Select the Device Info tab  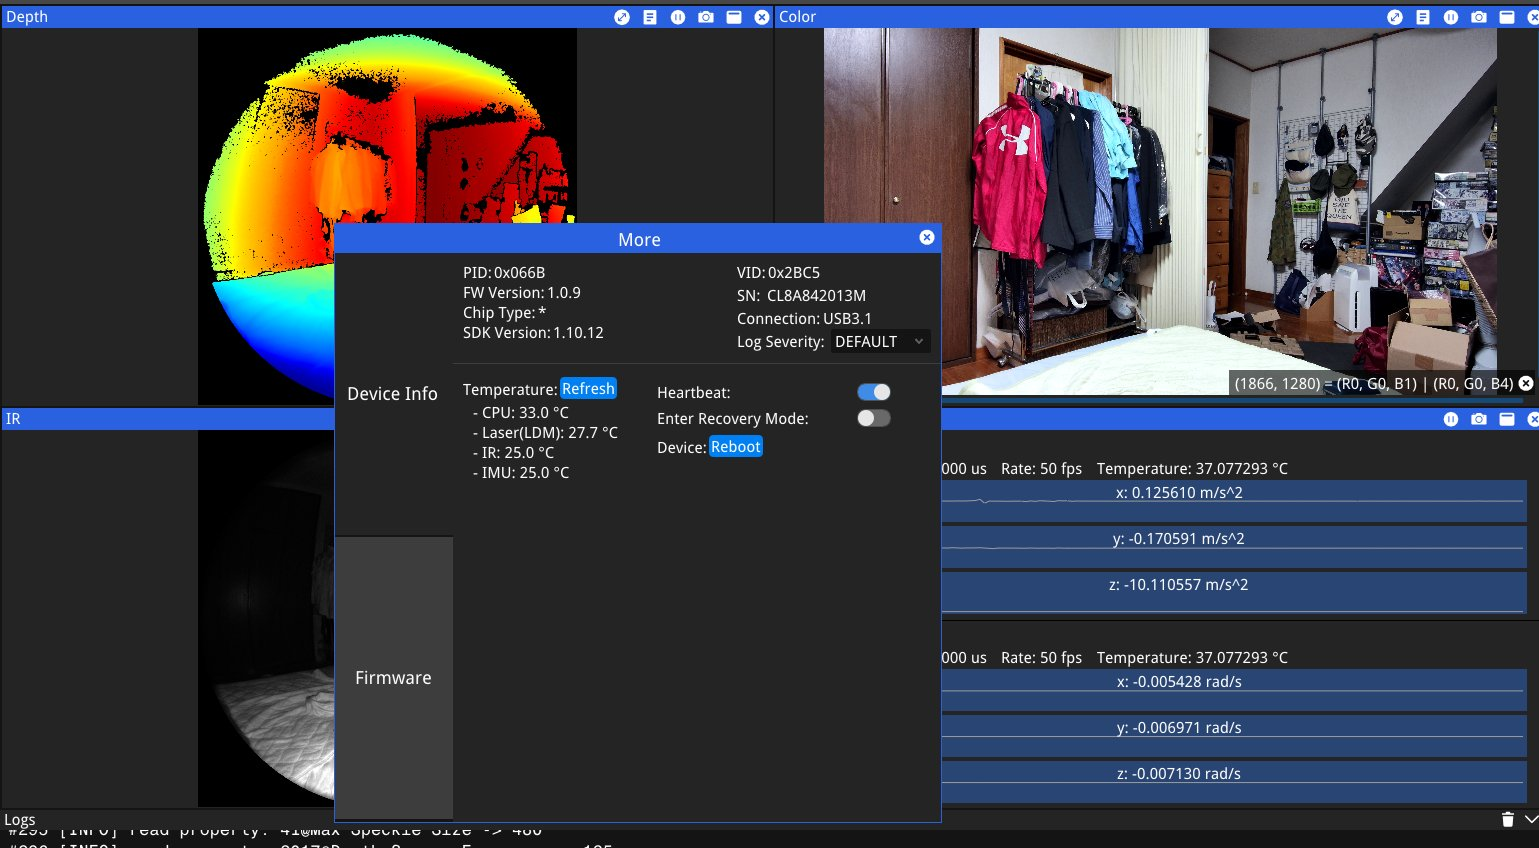pos(392,394)
